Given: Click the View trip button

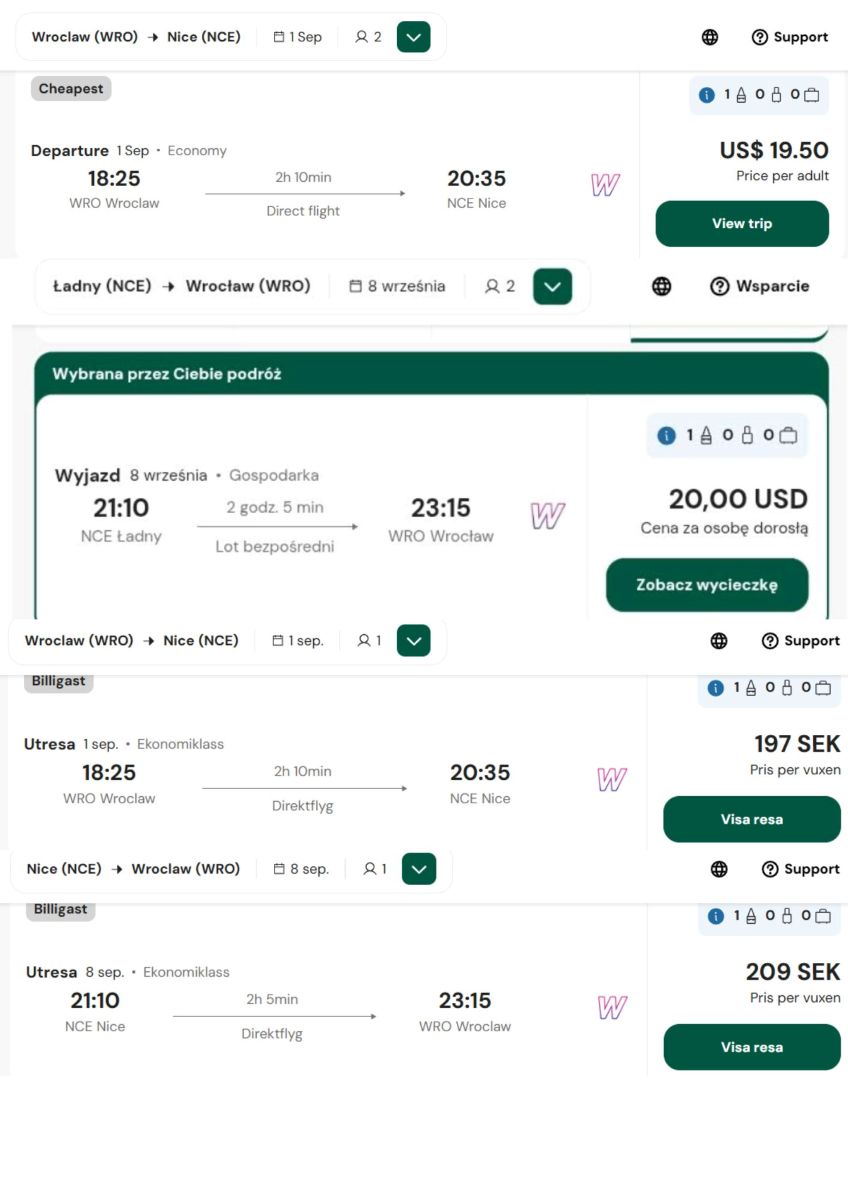Looking at the screenshot, I should point(742,224).
